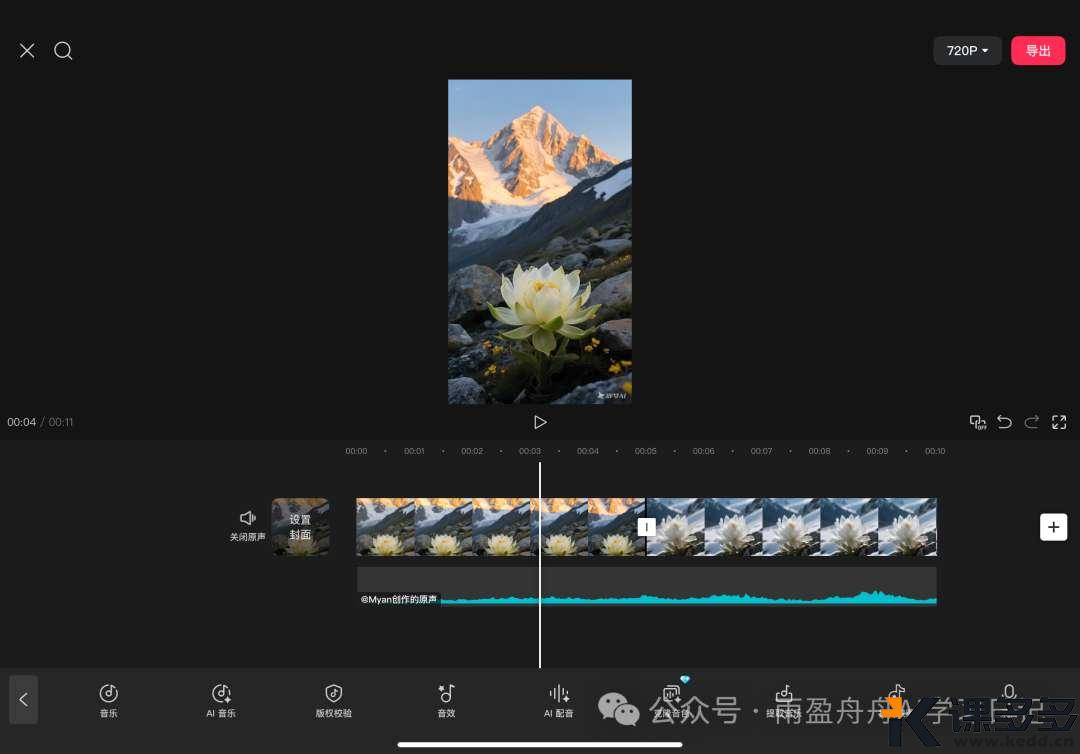Click the 00:06 mark on timeline ruler
The height and width of the screenshot is (754, 1080).
[703, 451]
